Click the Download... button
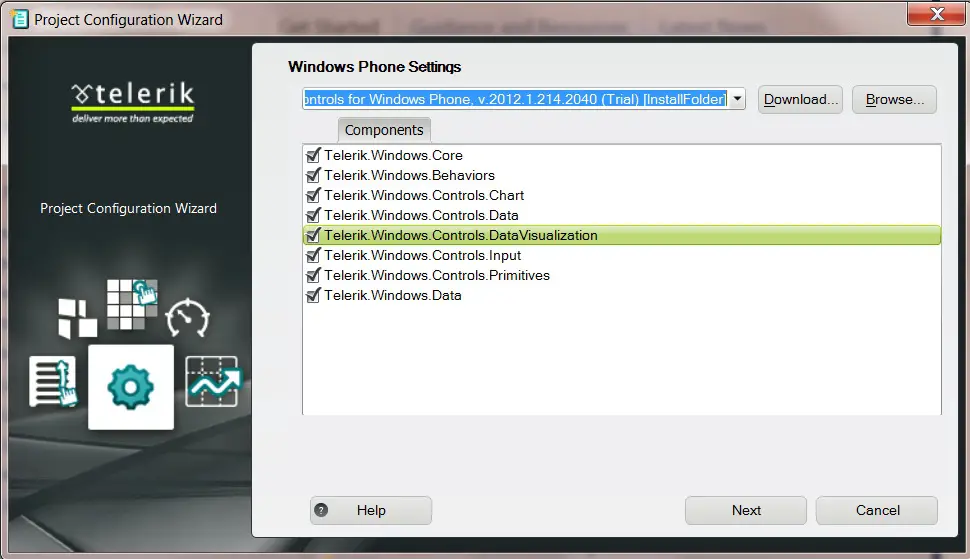Viewport: 970px width, 559px height. point(800,100)
